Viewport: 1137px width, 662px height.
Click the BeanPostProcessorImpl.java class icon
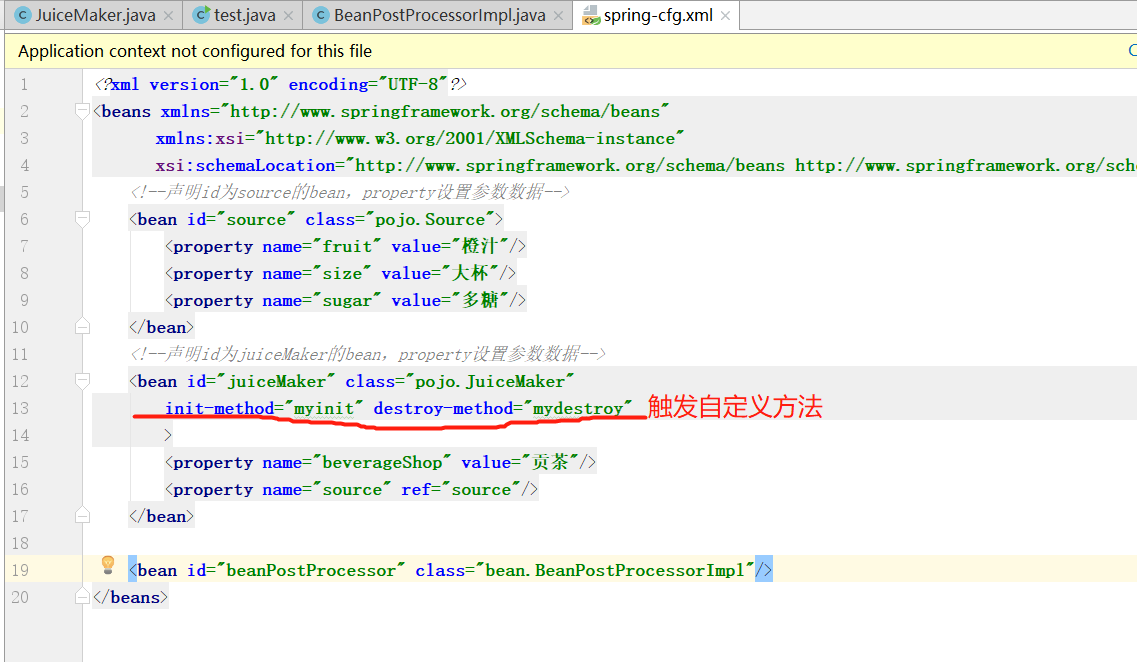[321, 15]
